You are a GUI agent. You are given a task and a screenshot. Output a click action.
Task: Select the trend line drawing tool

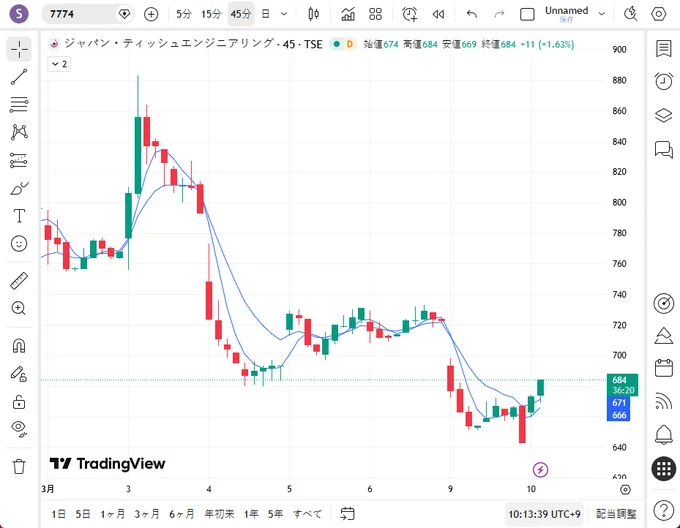pos(19,77)
